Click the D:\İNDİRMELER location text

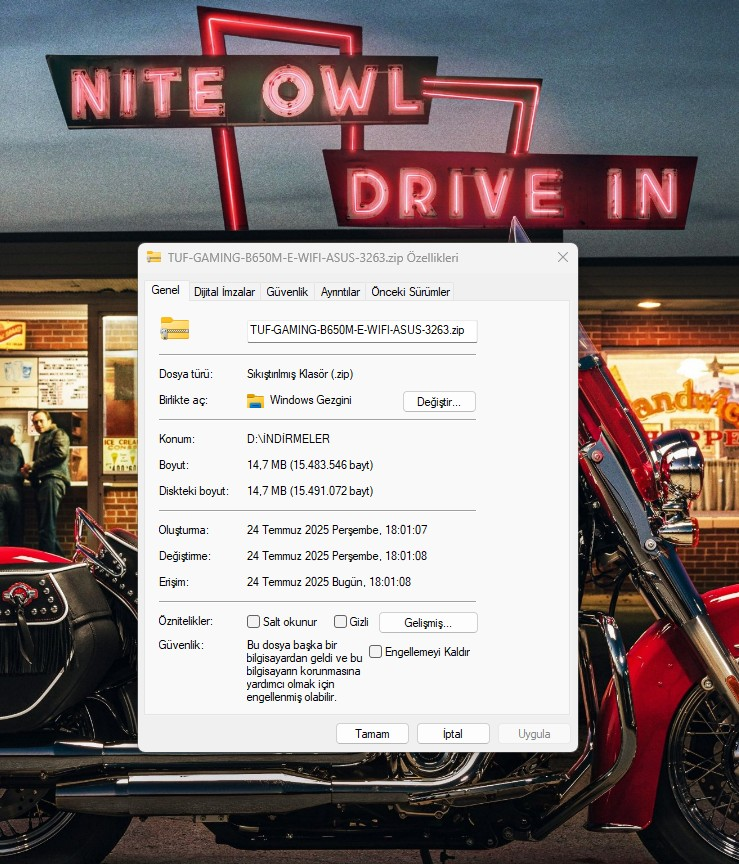pyautogui.click(x=288, y=439)
